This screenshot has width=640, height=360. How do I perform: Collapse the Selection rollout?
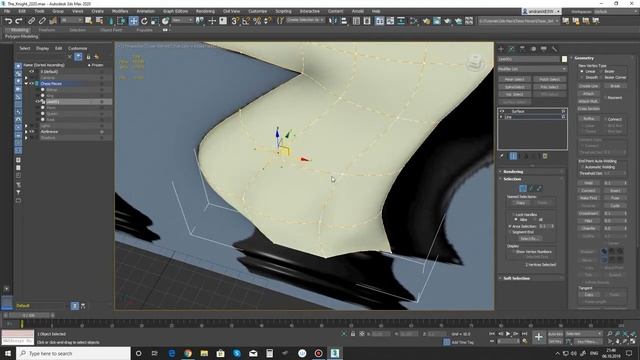[x=512, y=179]
